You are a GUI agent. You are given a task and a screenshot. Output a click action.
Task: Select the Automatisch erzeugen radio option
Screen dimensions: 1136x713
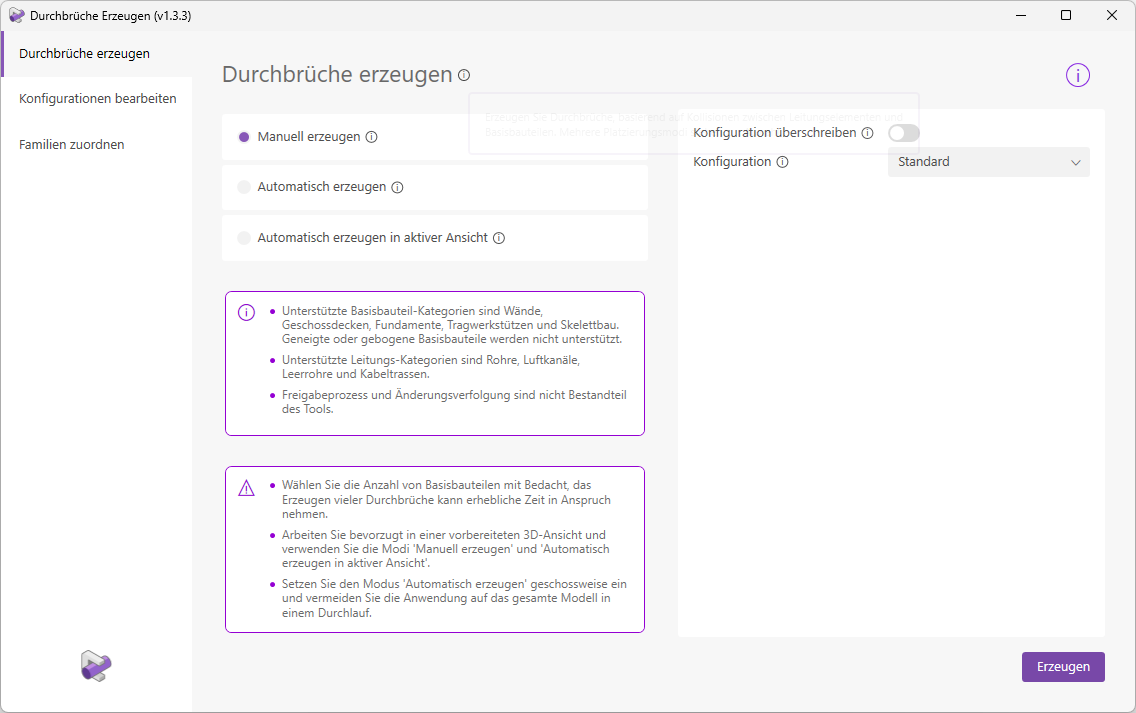point(244,187)
